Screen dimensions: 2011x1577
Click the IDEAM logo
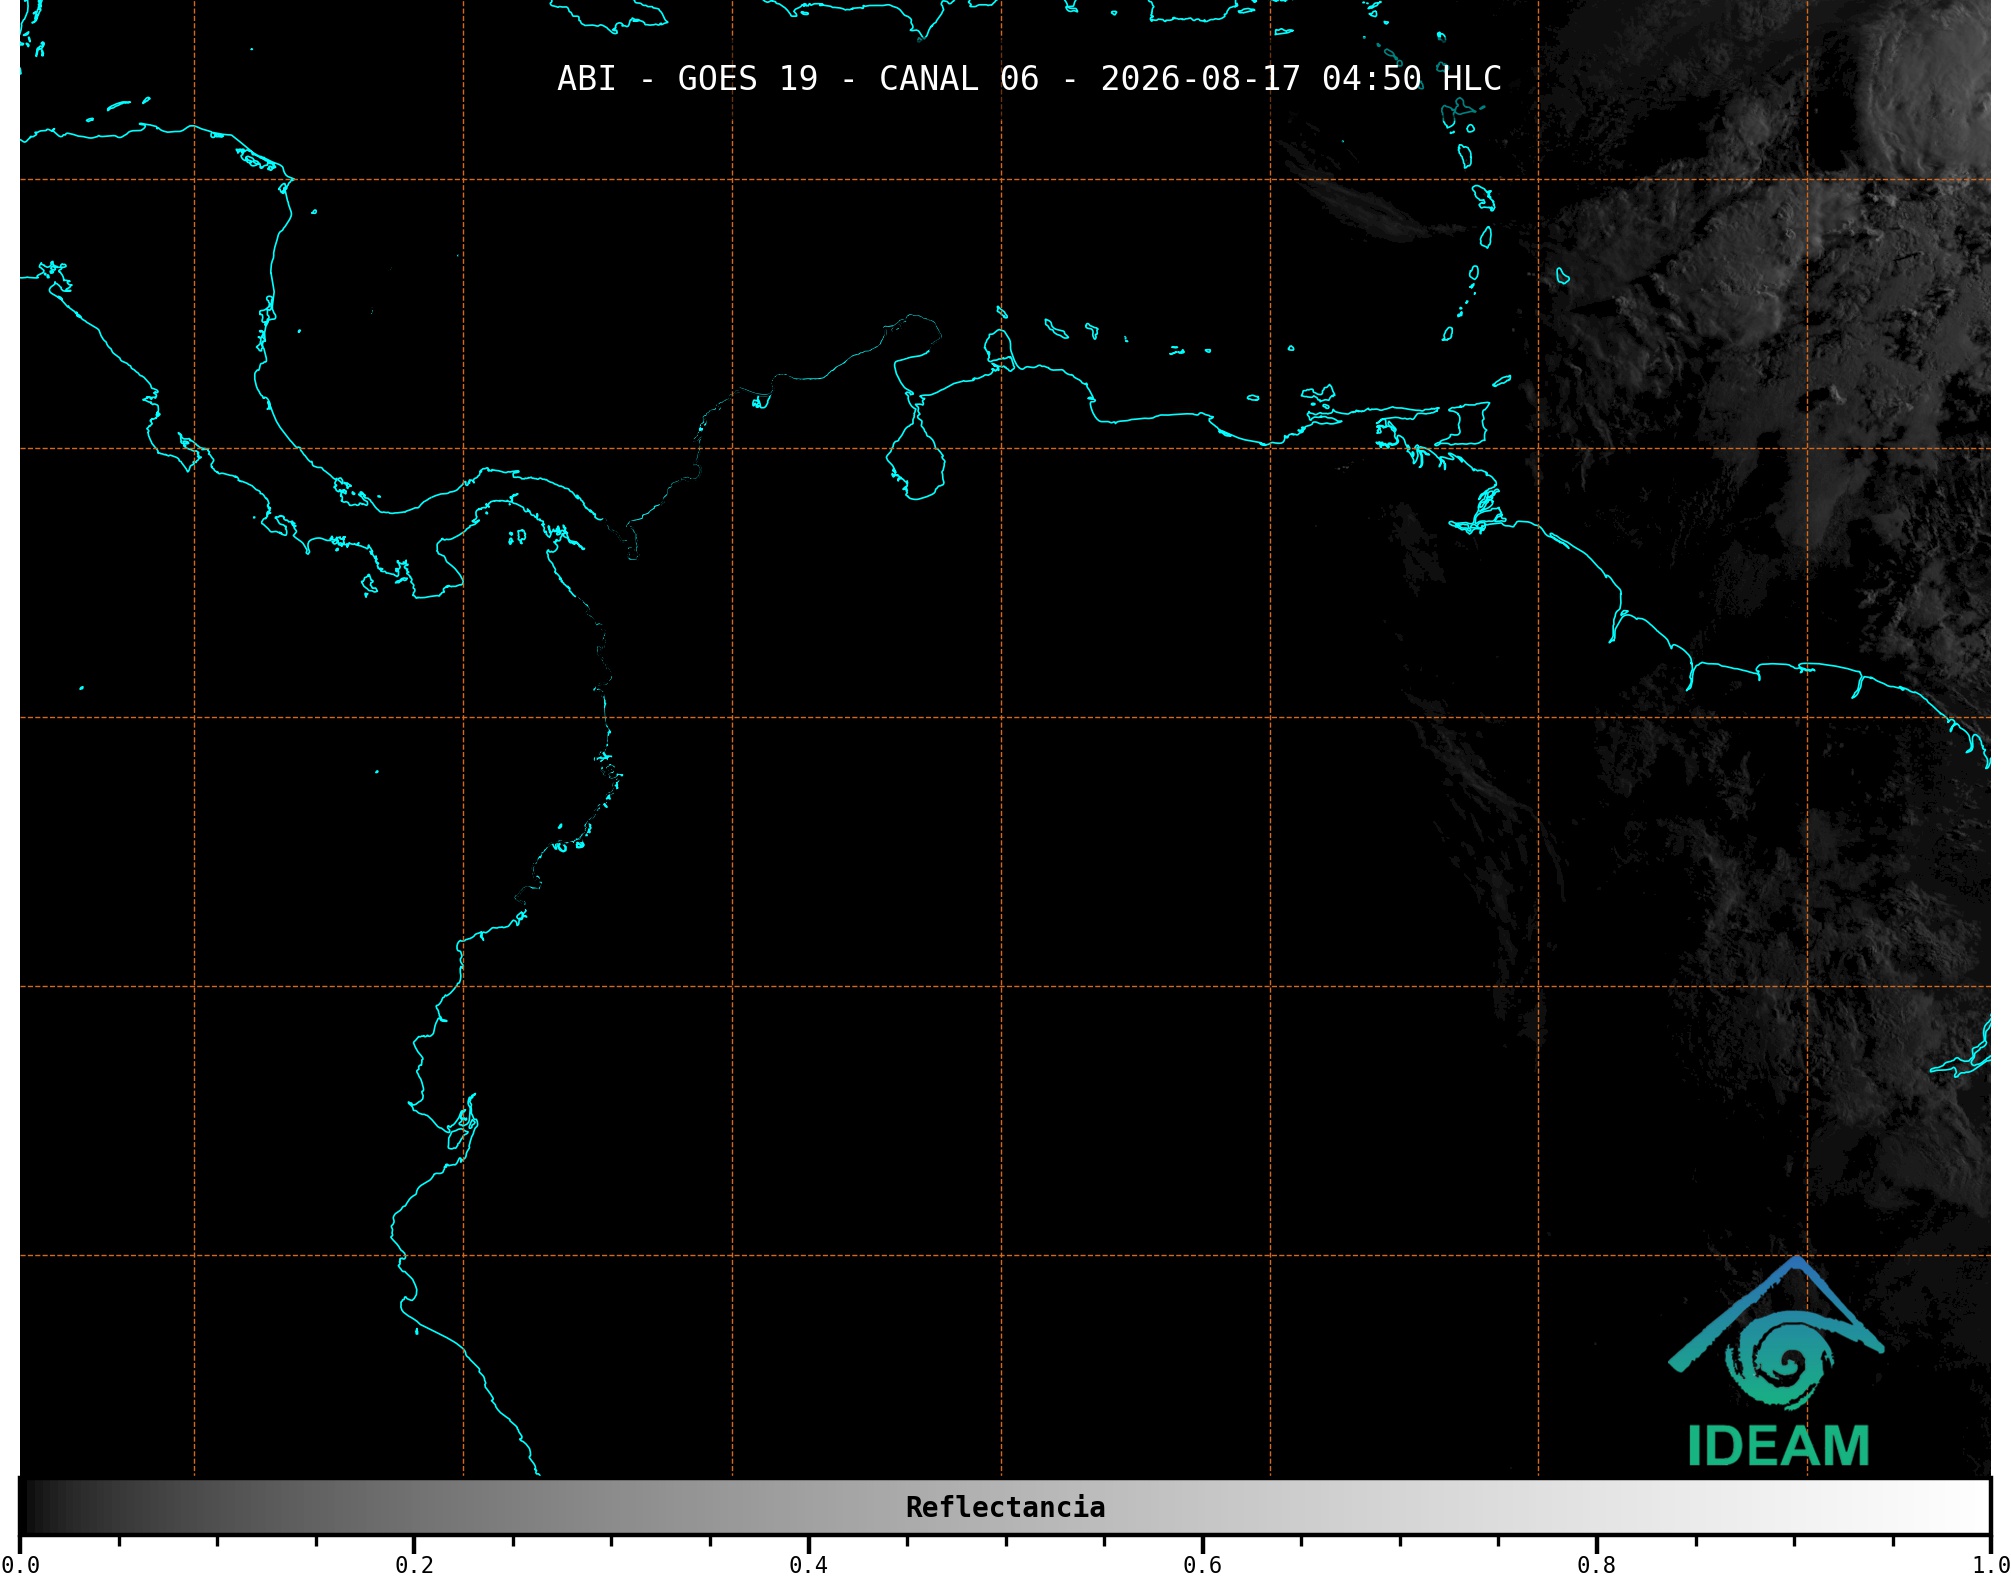point(1777,1362)
